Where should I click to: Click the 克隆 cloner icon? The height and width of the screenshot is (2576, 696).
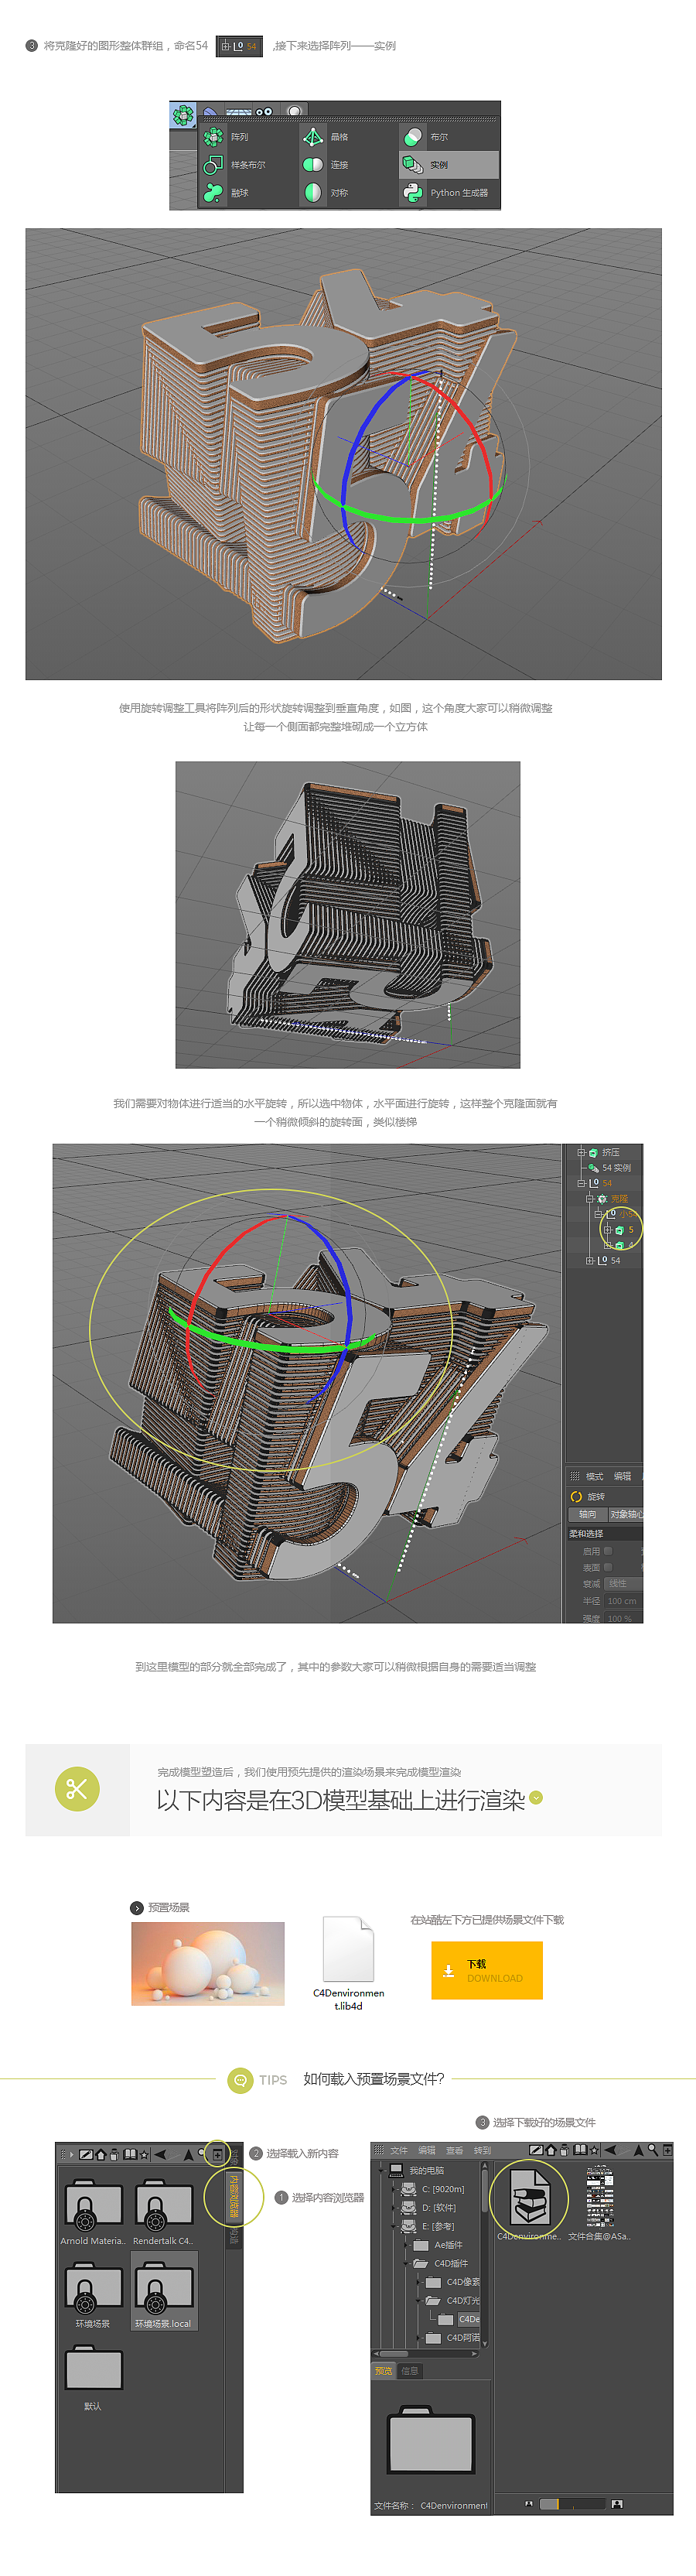pos(602,1198)
